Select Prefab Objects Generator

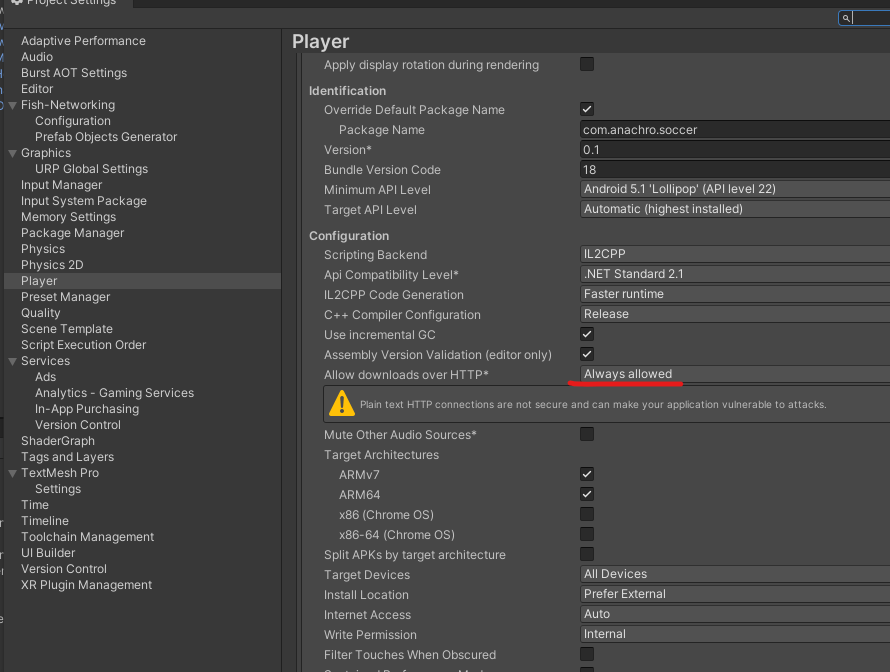point(106,137)
